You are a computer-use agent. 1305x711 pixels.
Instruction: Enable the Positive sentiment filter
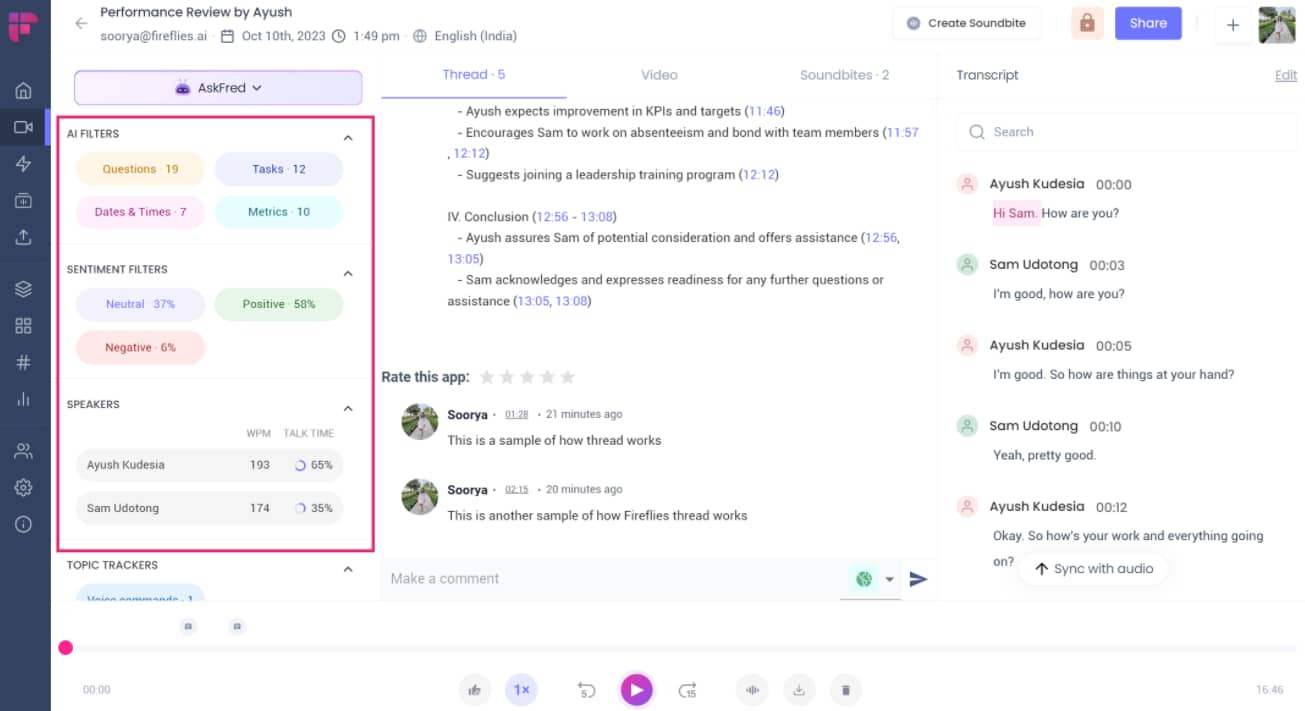click(x=278, y=304)
